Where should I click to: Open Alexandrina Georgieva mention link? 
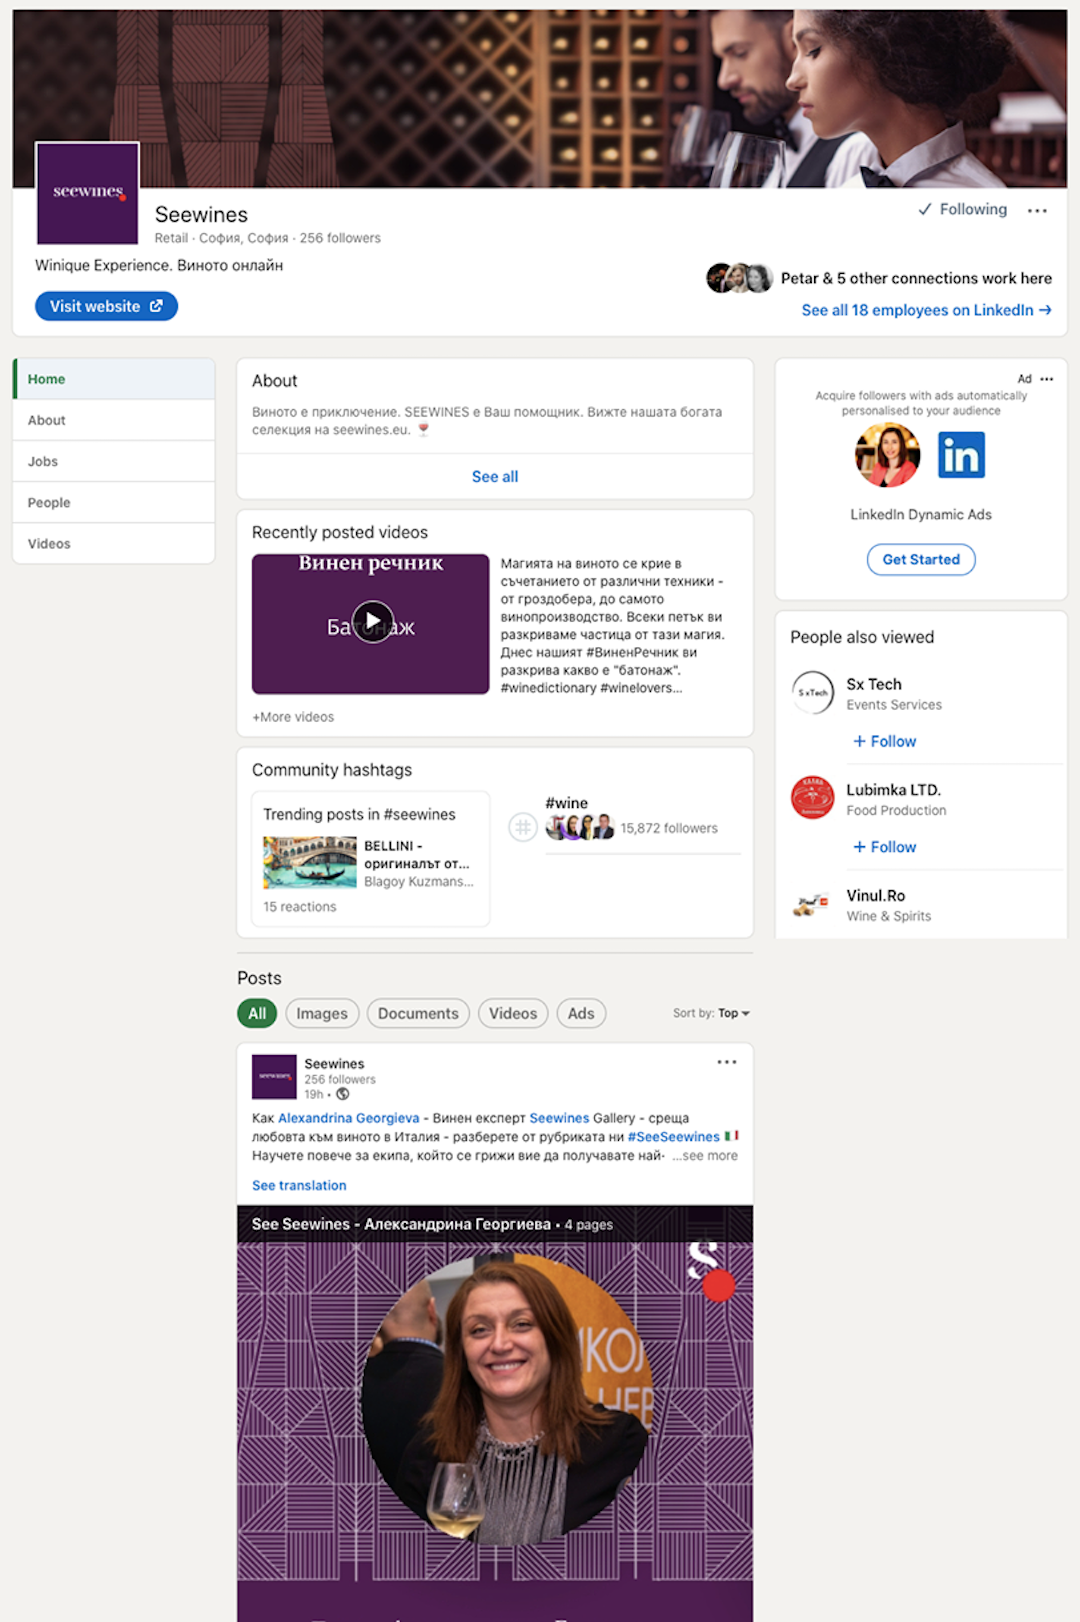(349, 1118)
